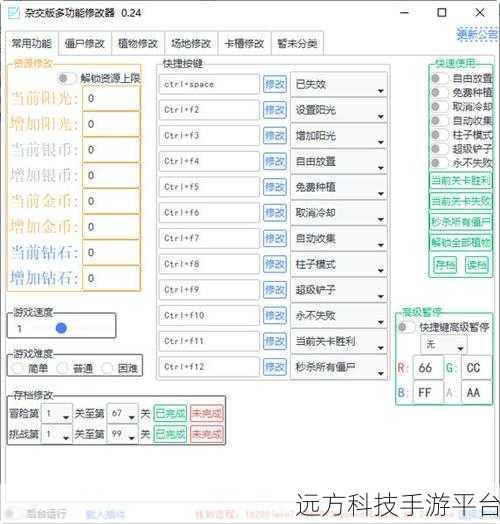Expand the 增加阳光 function dropdown

[x=339, y=136]
